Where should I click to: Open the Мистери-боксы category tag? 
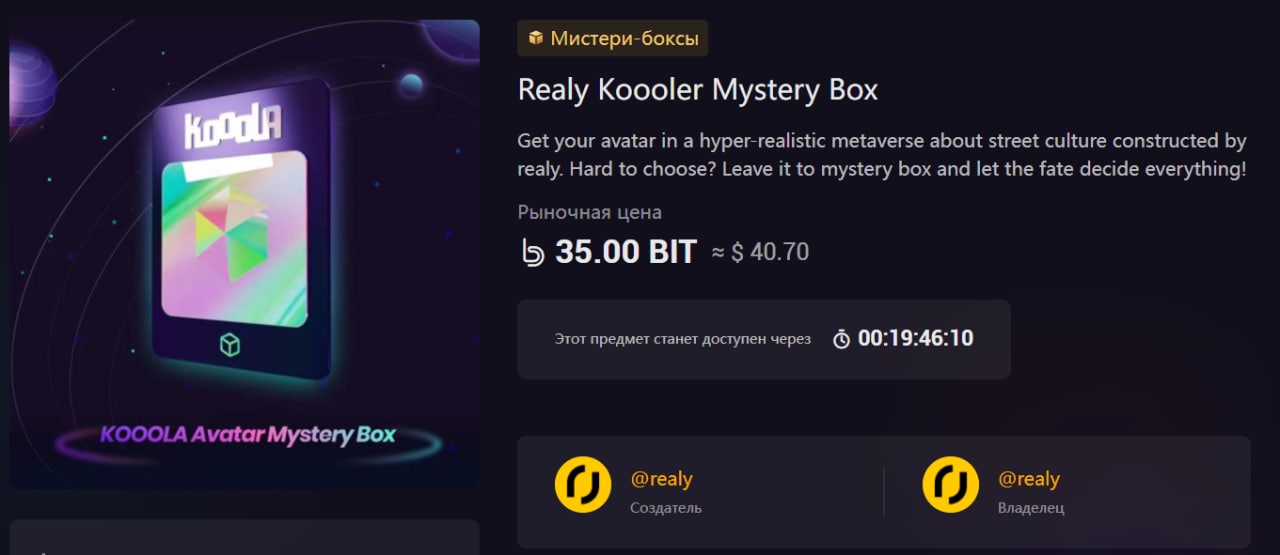pyautogui.click(x=613, y=38)
